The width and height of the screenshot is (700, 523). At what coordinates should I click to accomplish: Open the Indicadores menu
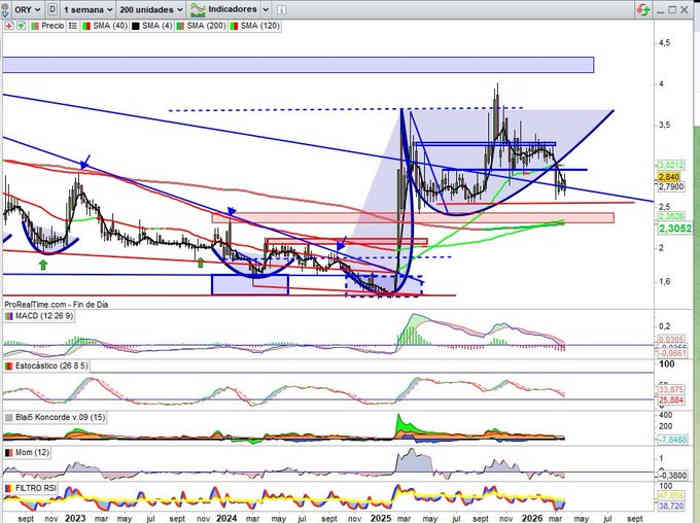coord(231,8)
